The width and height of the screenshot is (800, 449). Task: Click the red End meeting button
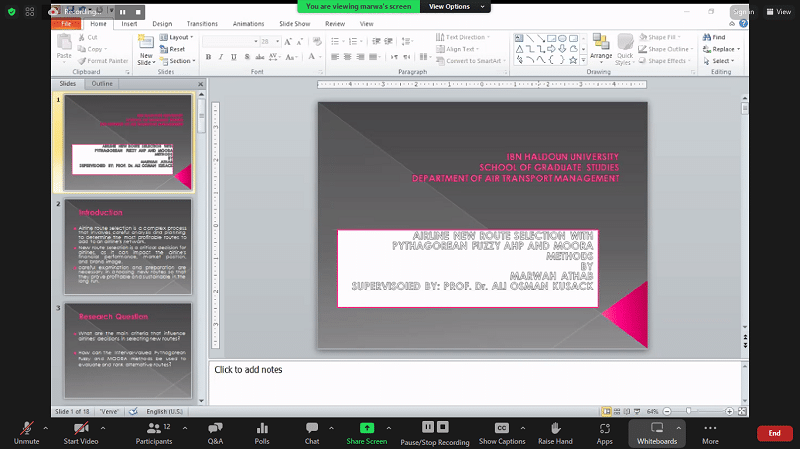[x=774, y=433]
